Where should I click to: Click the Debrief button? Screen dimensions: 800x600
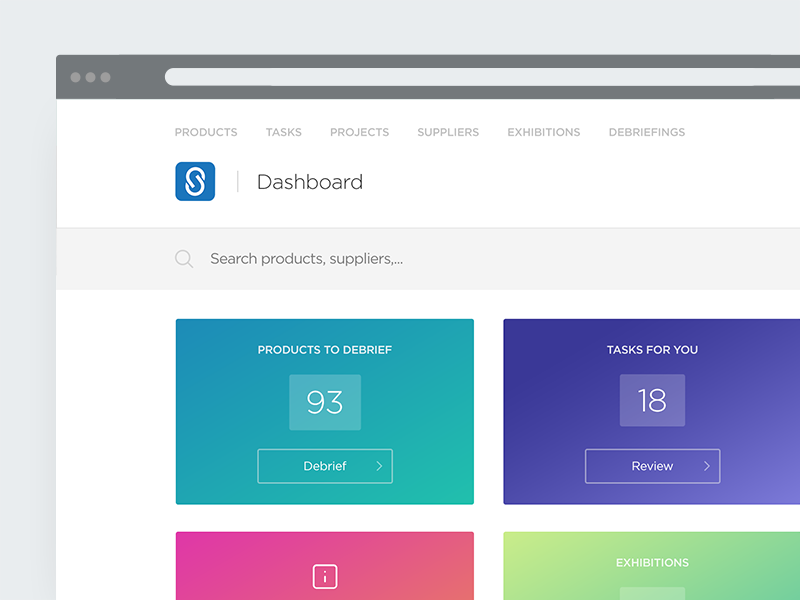(x=325, y=466)
